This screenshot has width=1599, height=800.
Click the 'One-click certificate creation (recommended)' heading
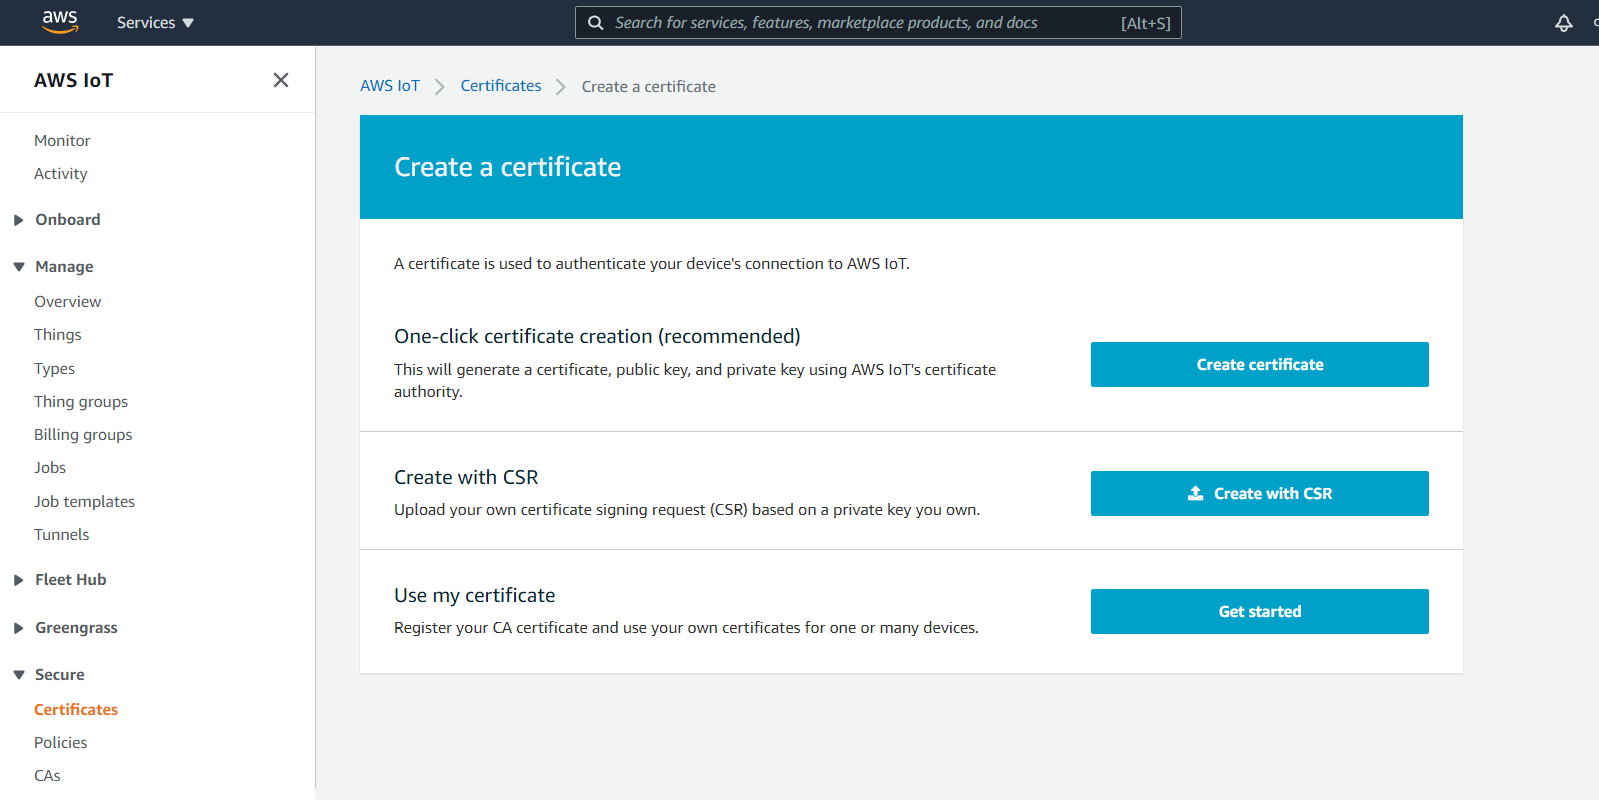click(x=598, y=337)
